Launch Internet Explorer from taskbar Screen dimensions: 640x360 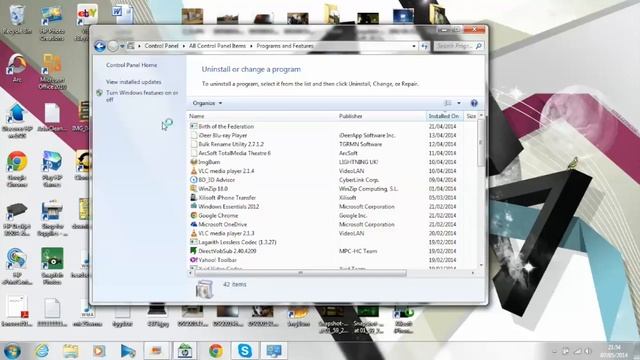click(x=42, y=351)
